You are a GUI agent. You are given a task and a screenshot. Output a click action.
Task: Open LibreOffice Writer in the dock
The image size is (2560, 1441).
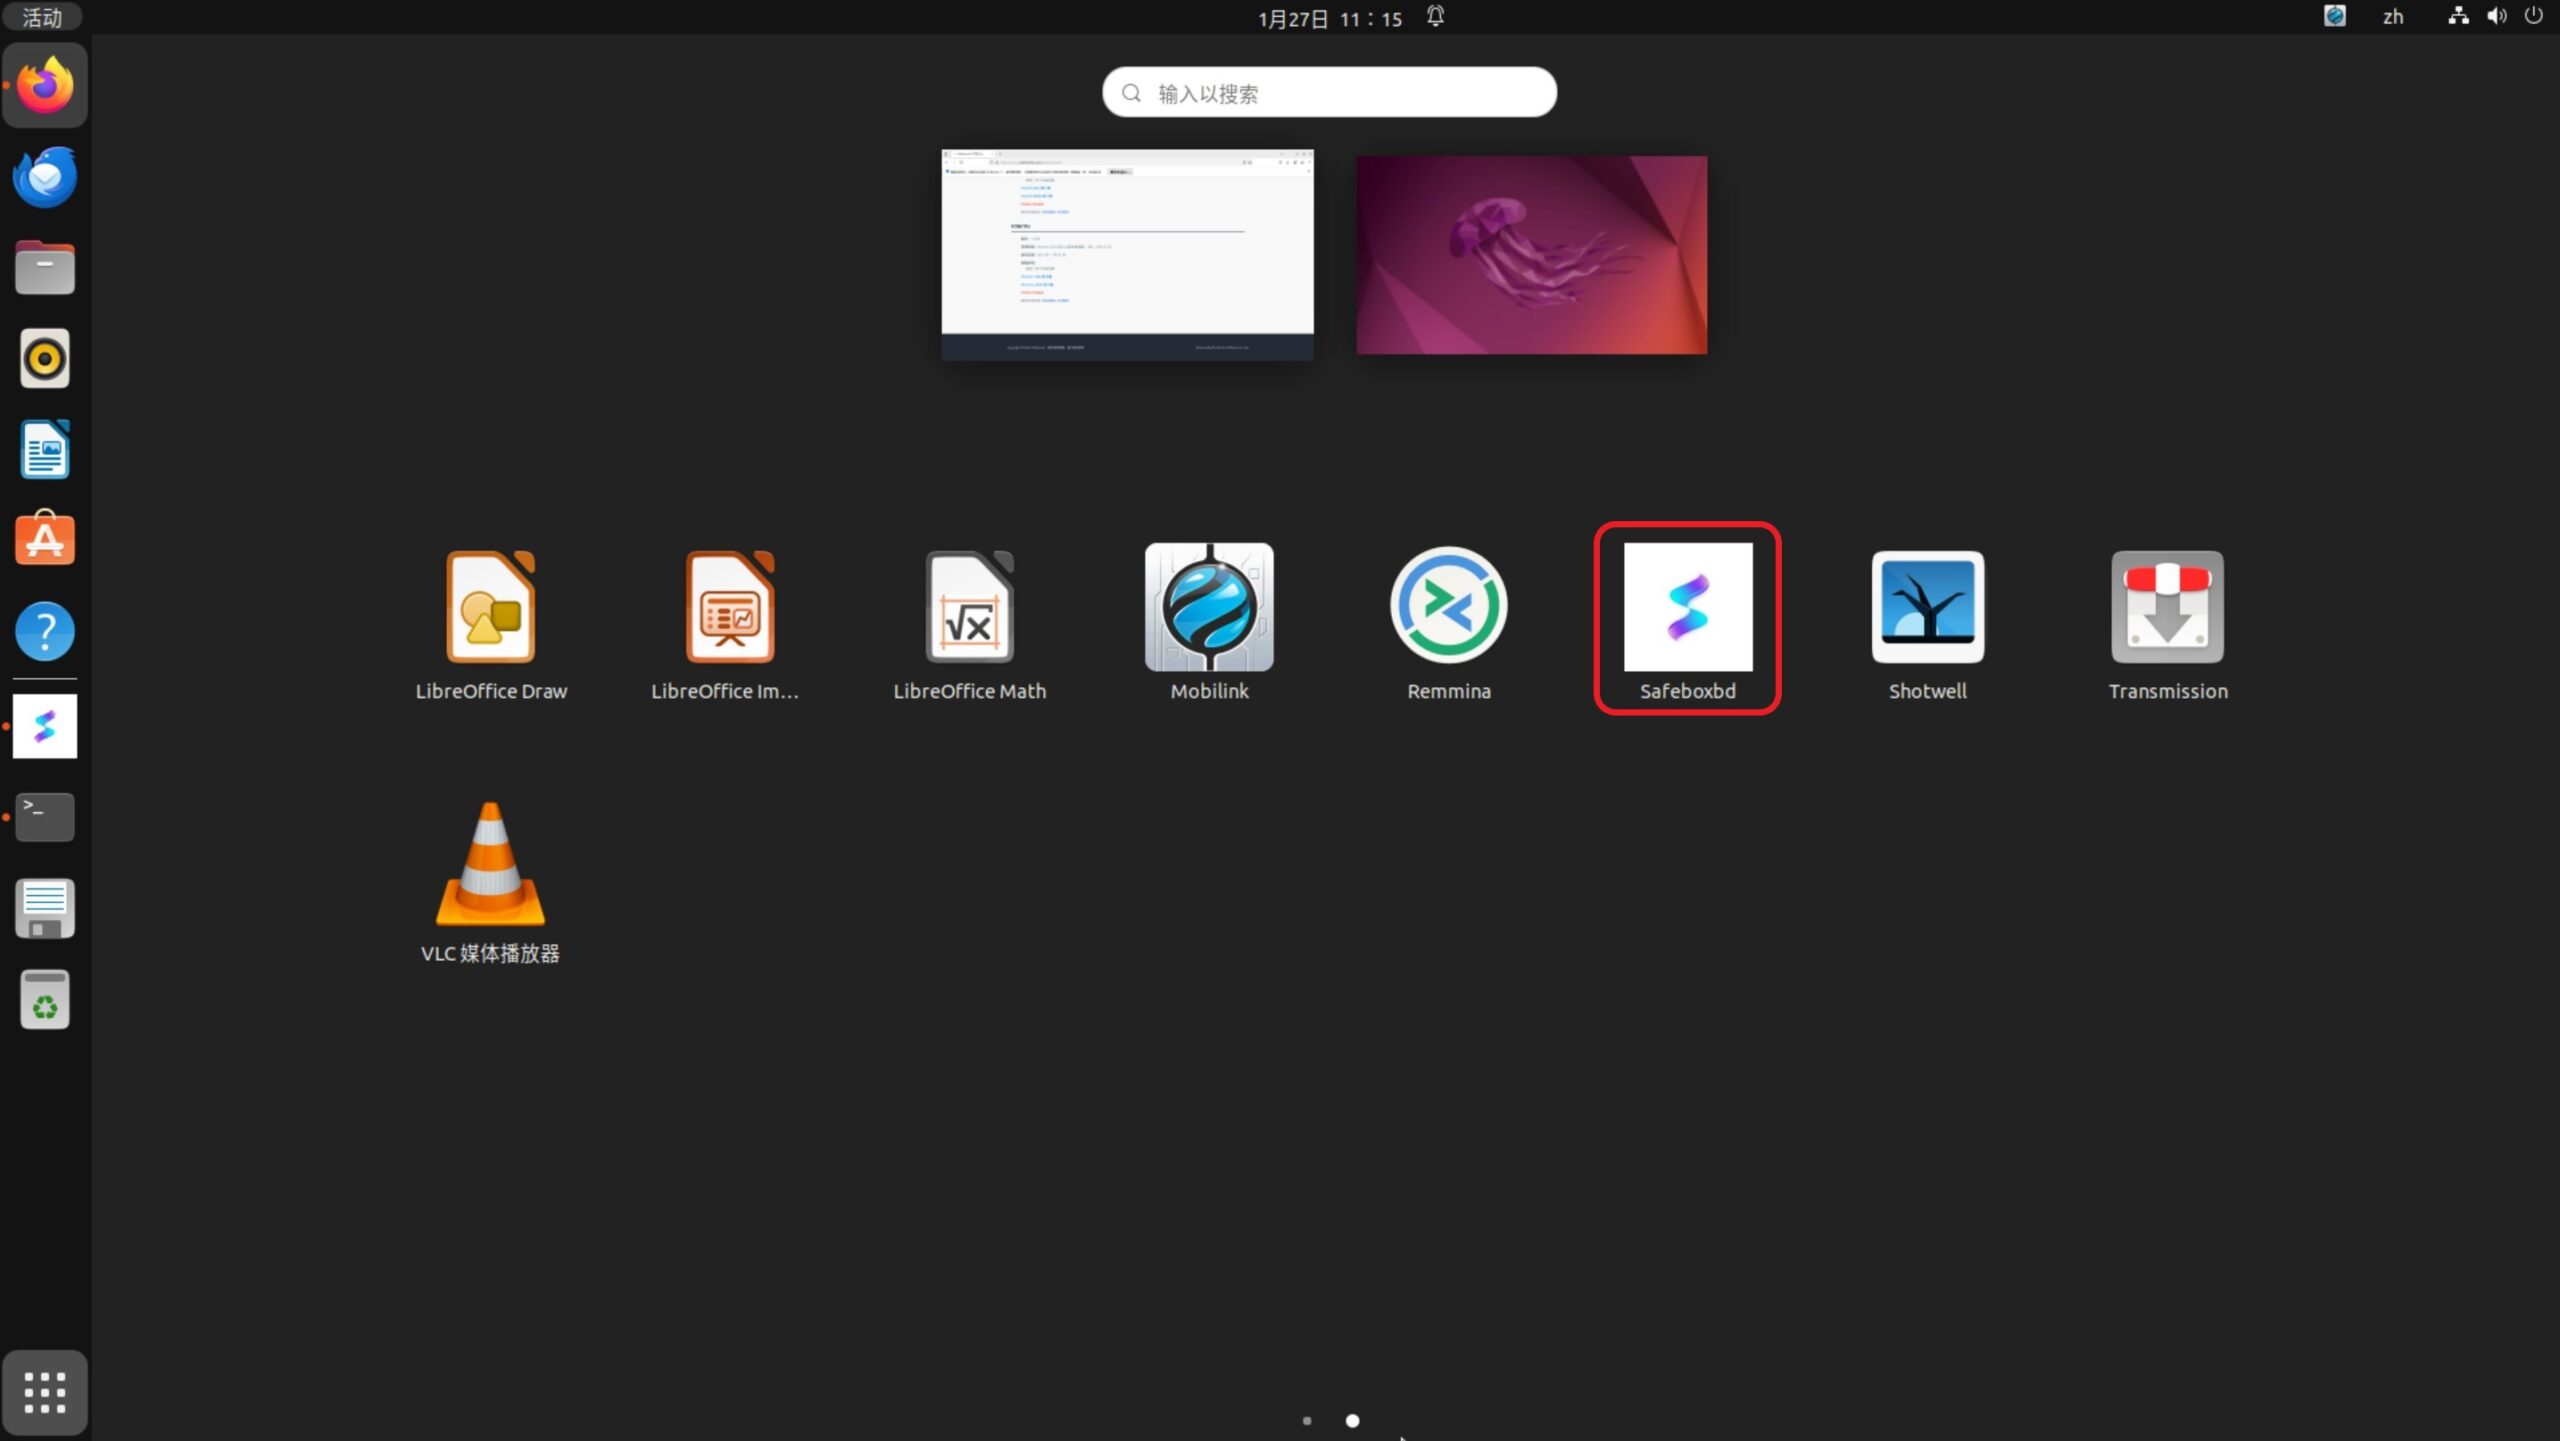tap(45, 449)
